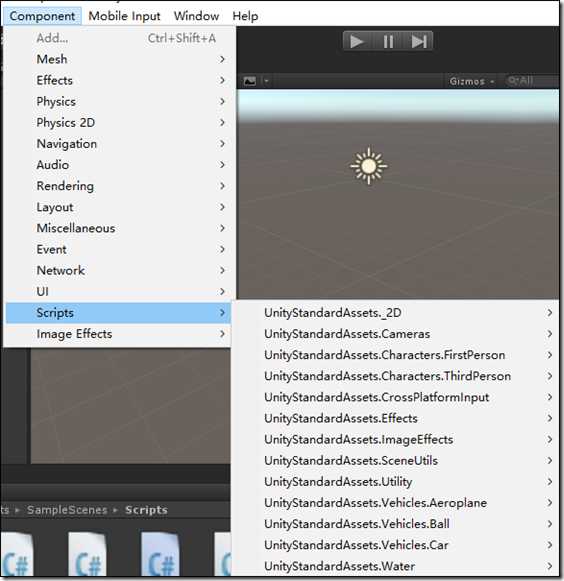564x581 pixels.
Task: Open the Gizmos dropdown
Action: (x=472, y=81)
